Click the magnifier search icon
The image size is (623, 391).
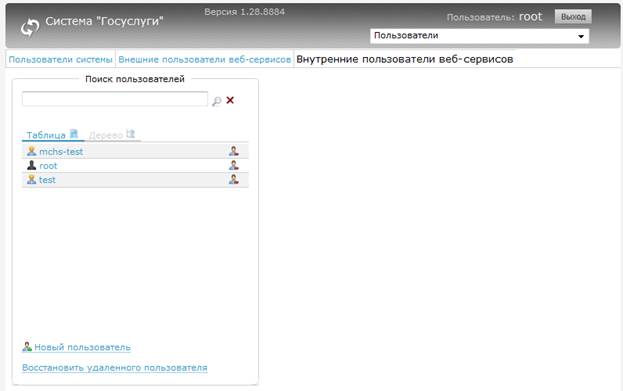[217, 101]
